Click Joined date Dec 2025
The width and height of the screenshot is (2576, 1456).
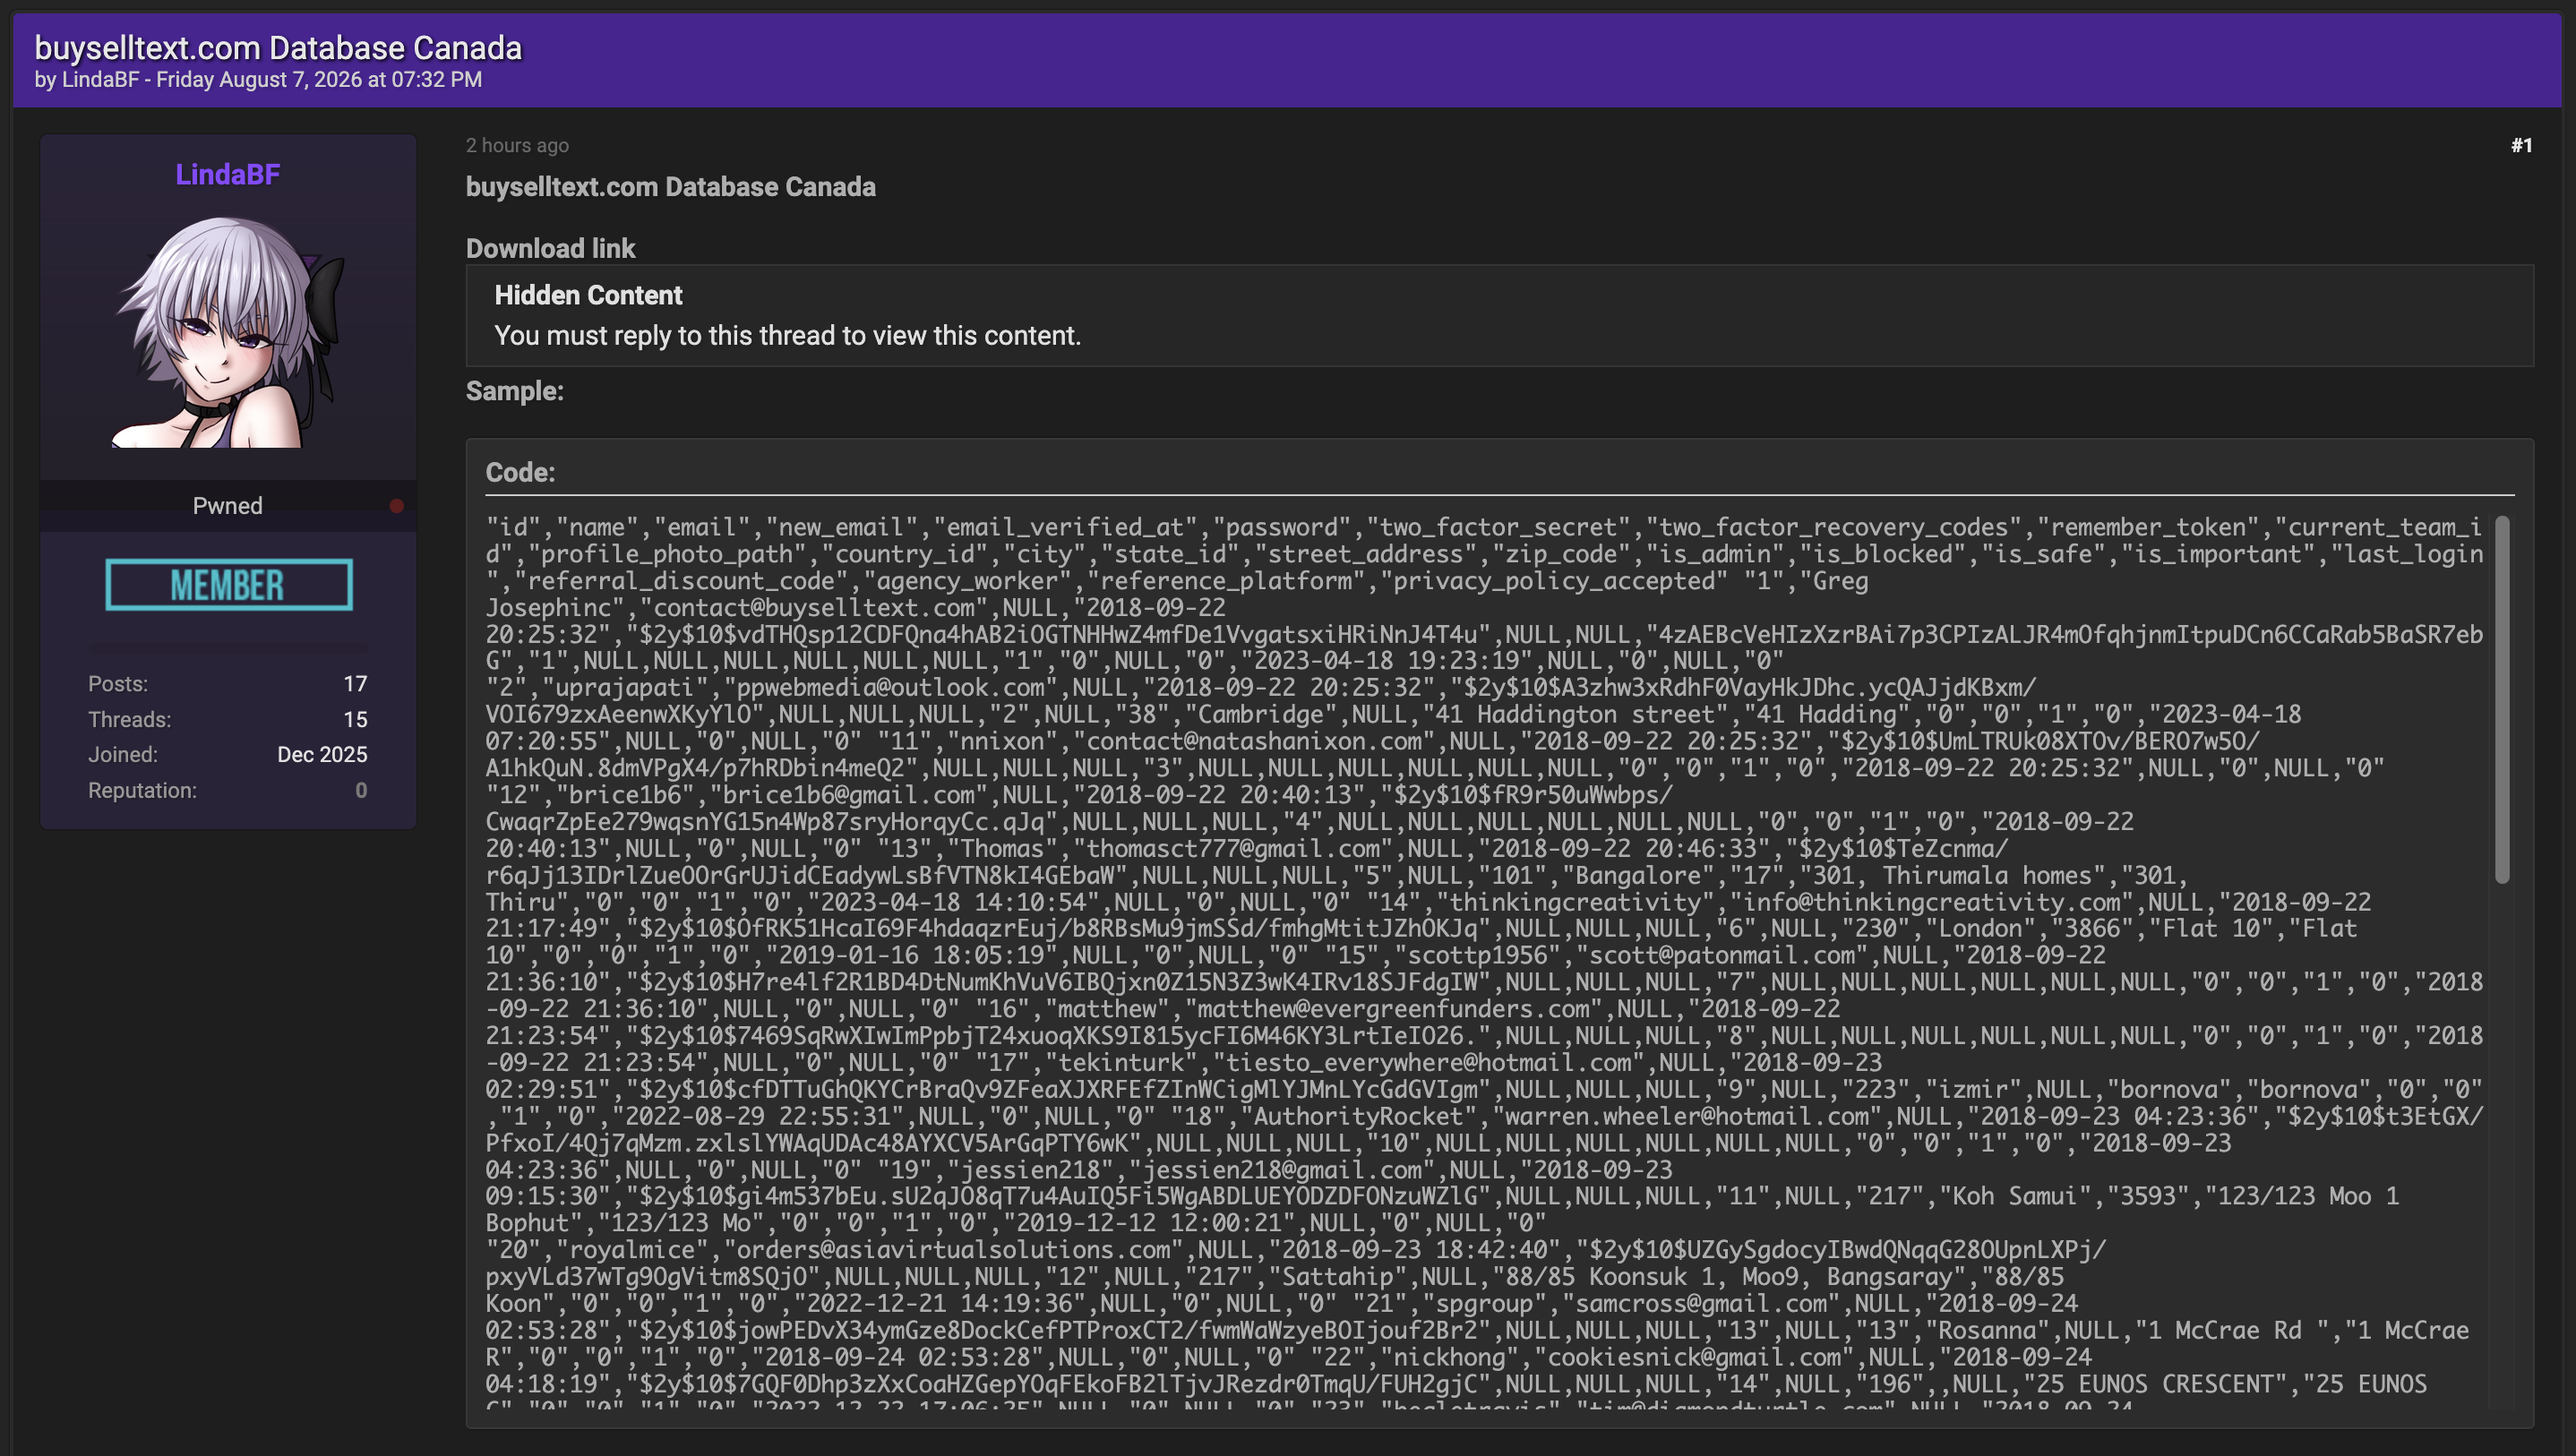click(322, 755)
